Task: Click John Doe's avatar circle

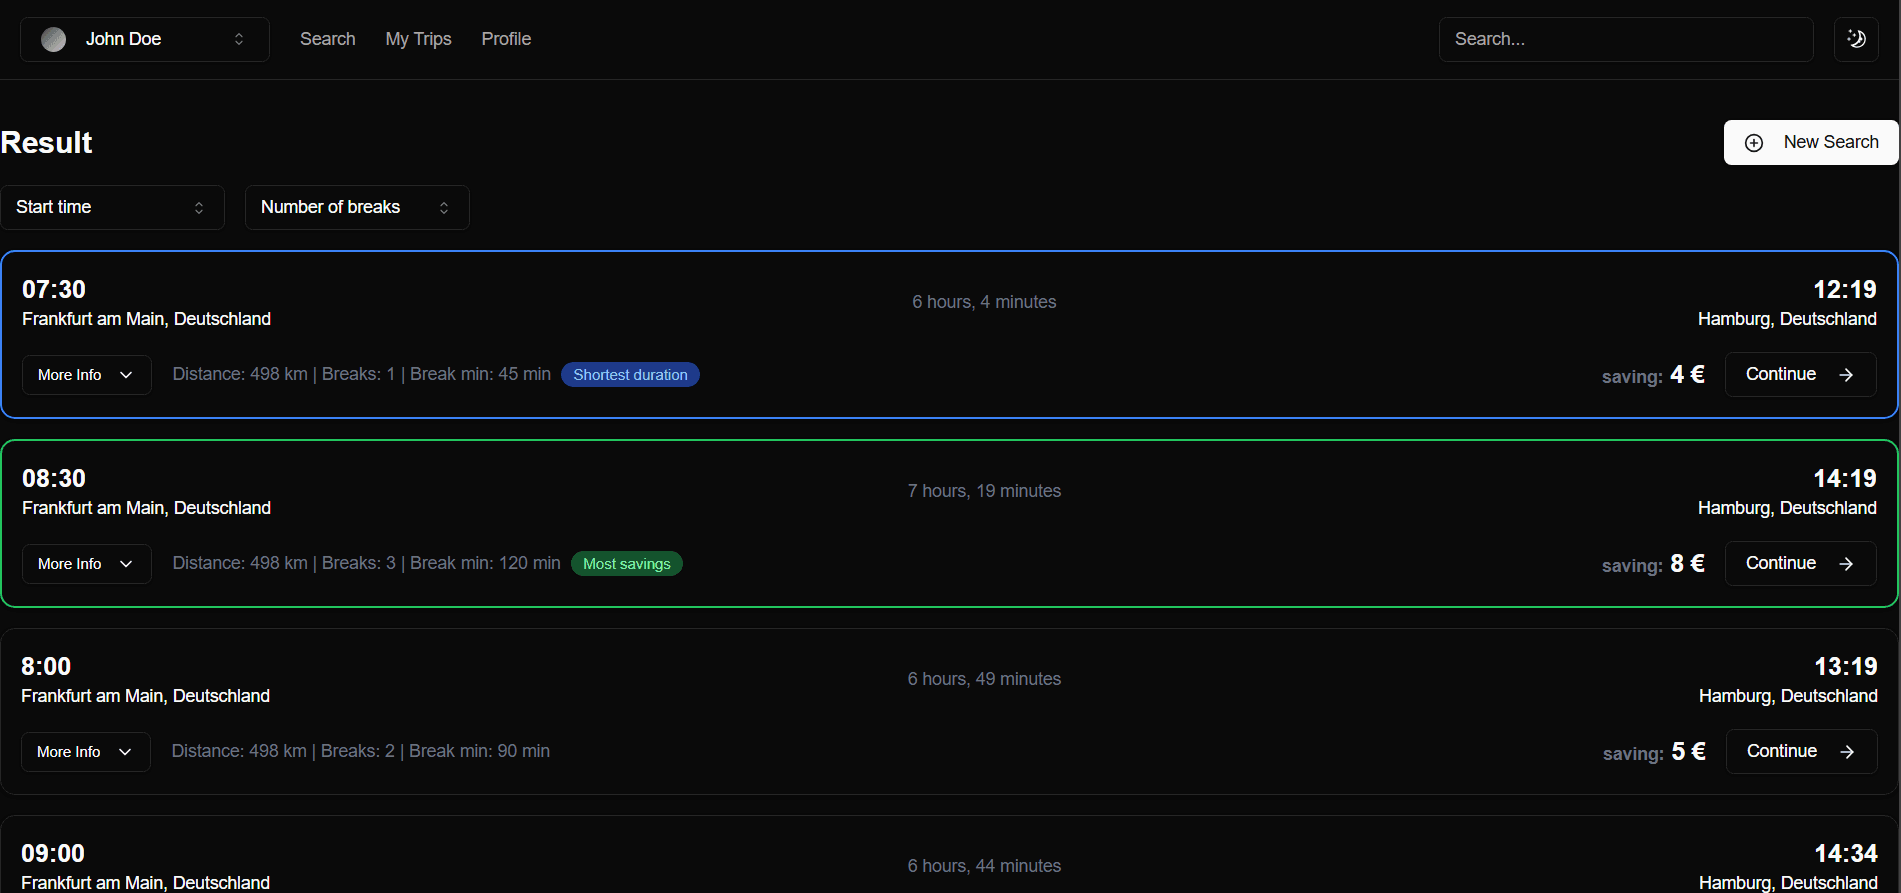Action: click(x=54, y=39)
